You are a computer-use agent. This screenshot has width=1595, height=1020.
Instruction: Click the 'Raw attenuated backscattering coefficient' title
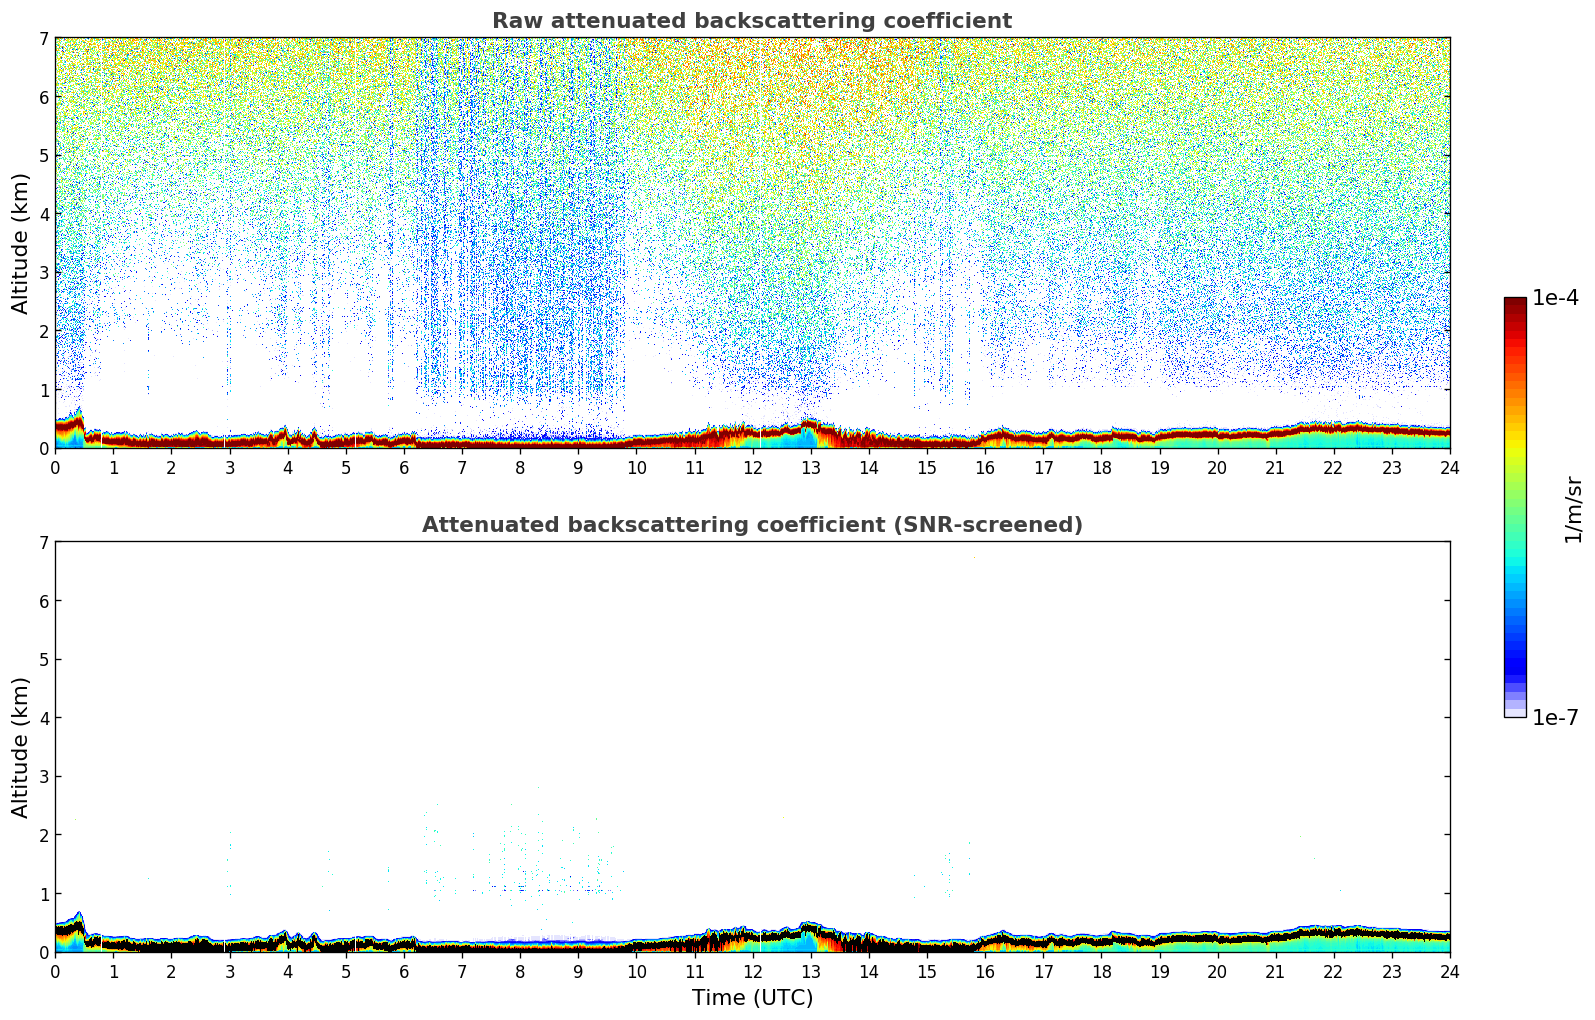751,21
